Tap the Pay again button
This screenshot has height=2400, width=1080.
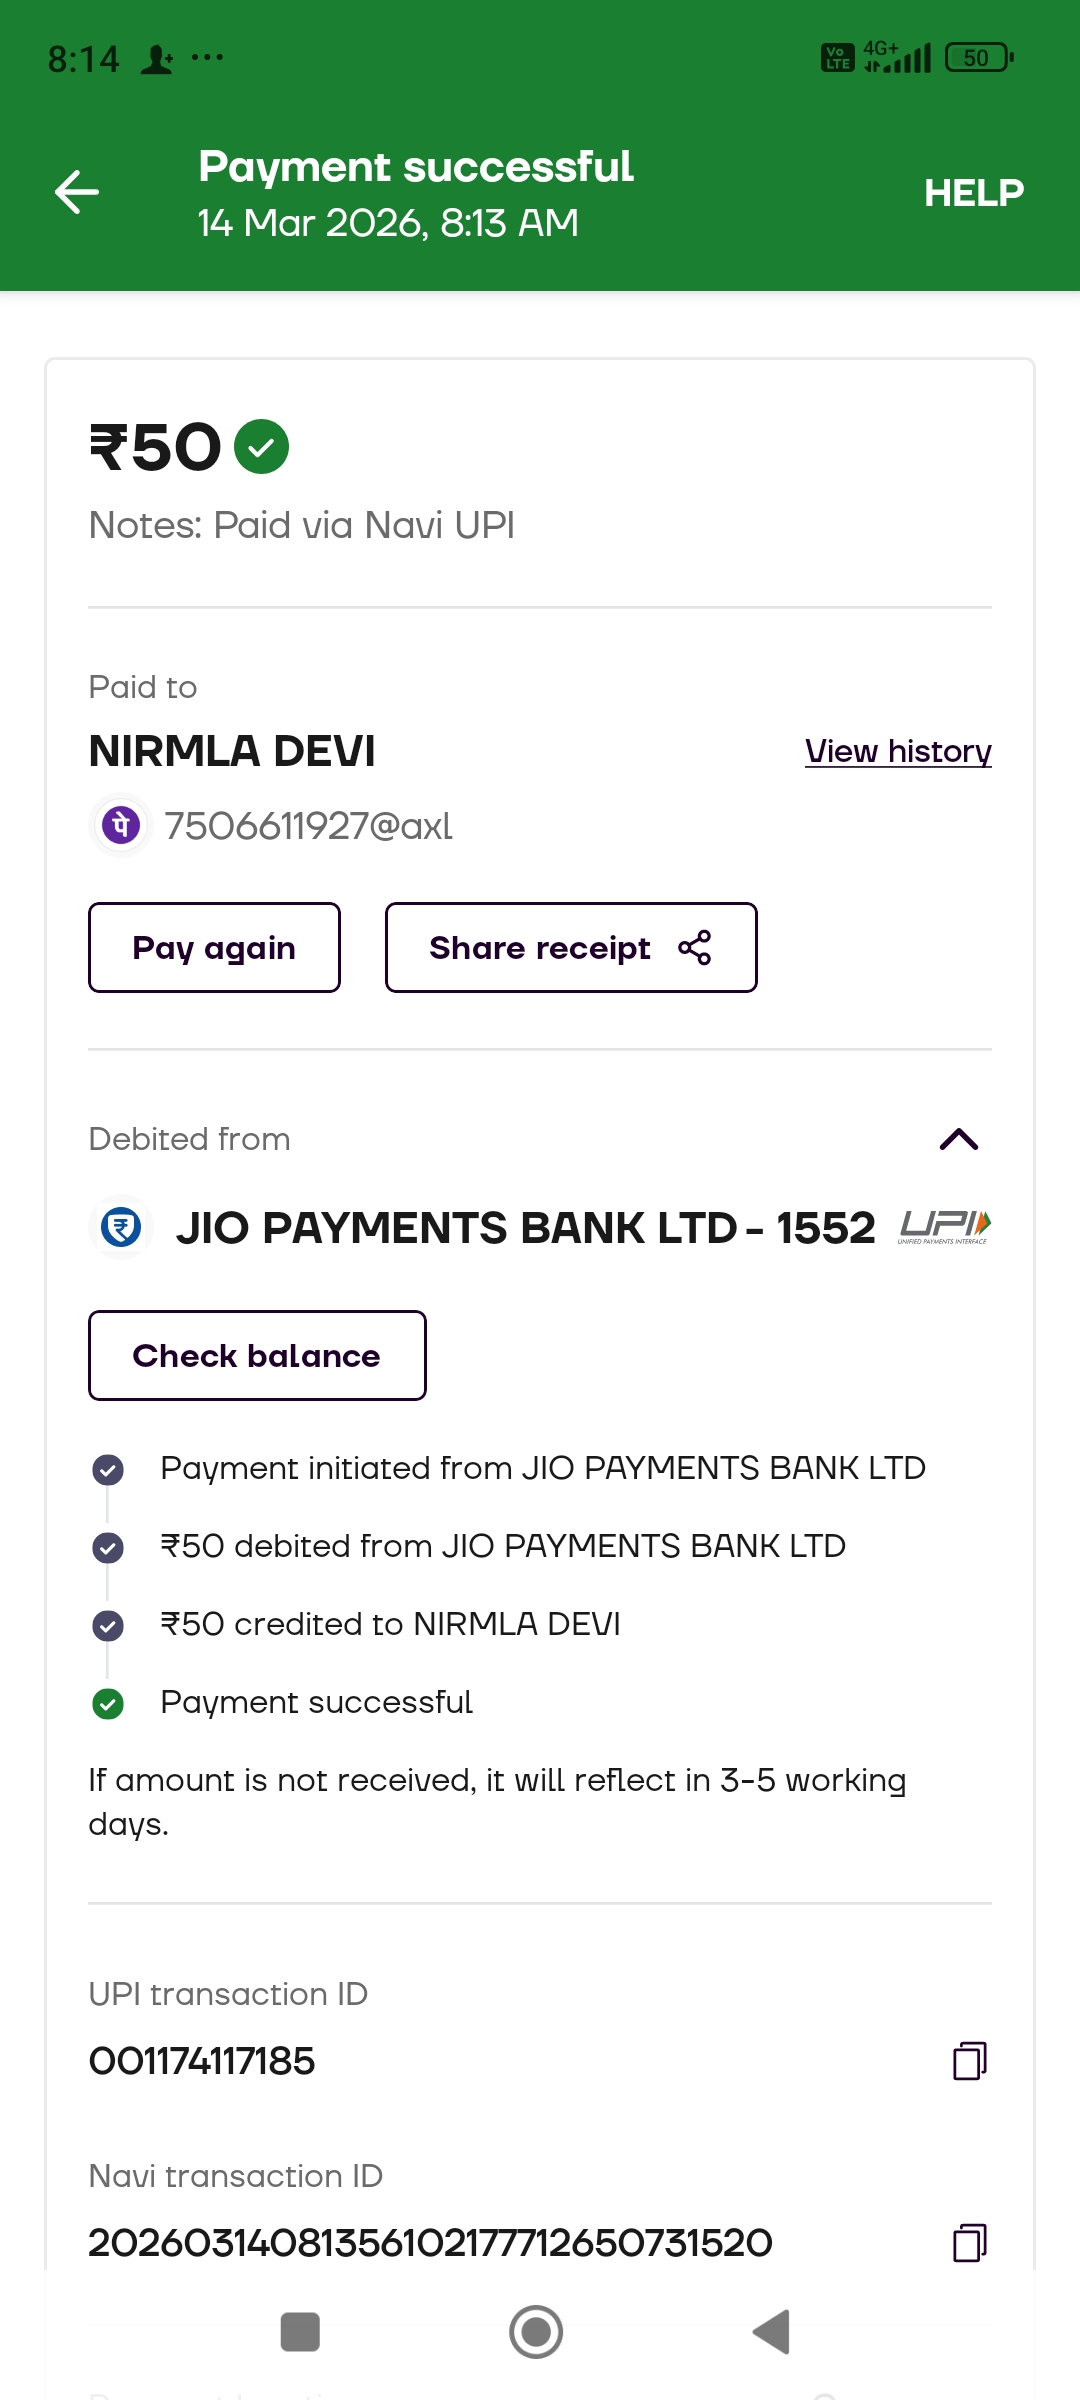click(x=214, y=948)
